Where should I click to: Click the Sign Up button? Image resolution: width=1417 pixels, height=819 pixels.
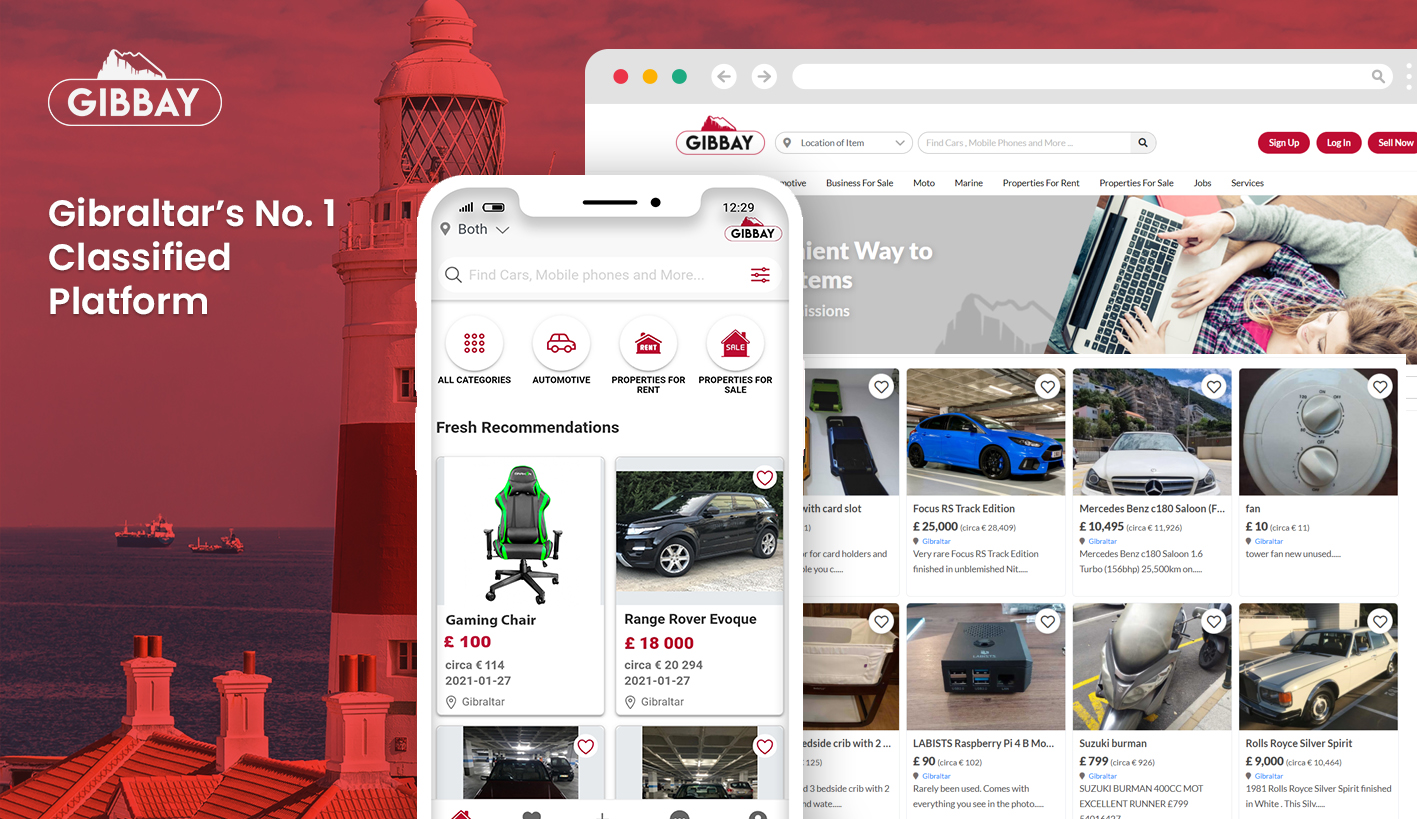[x=1283, y=143]
